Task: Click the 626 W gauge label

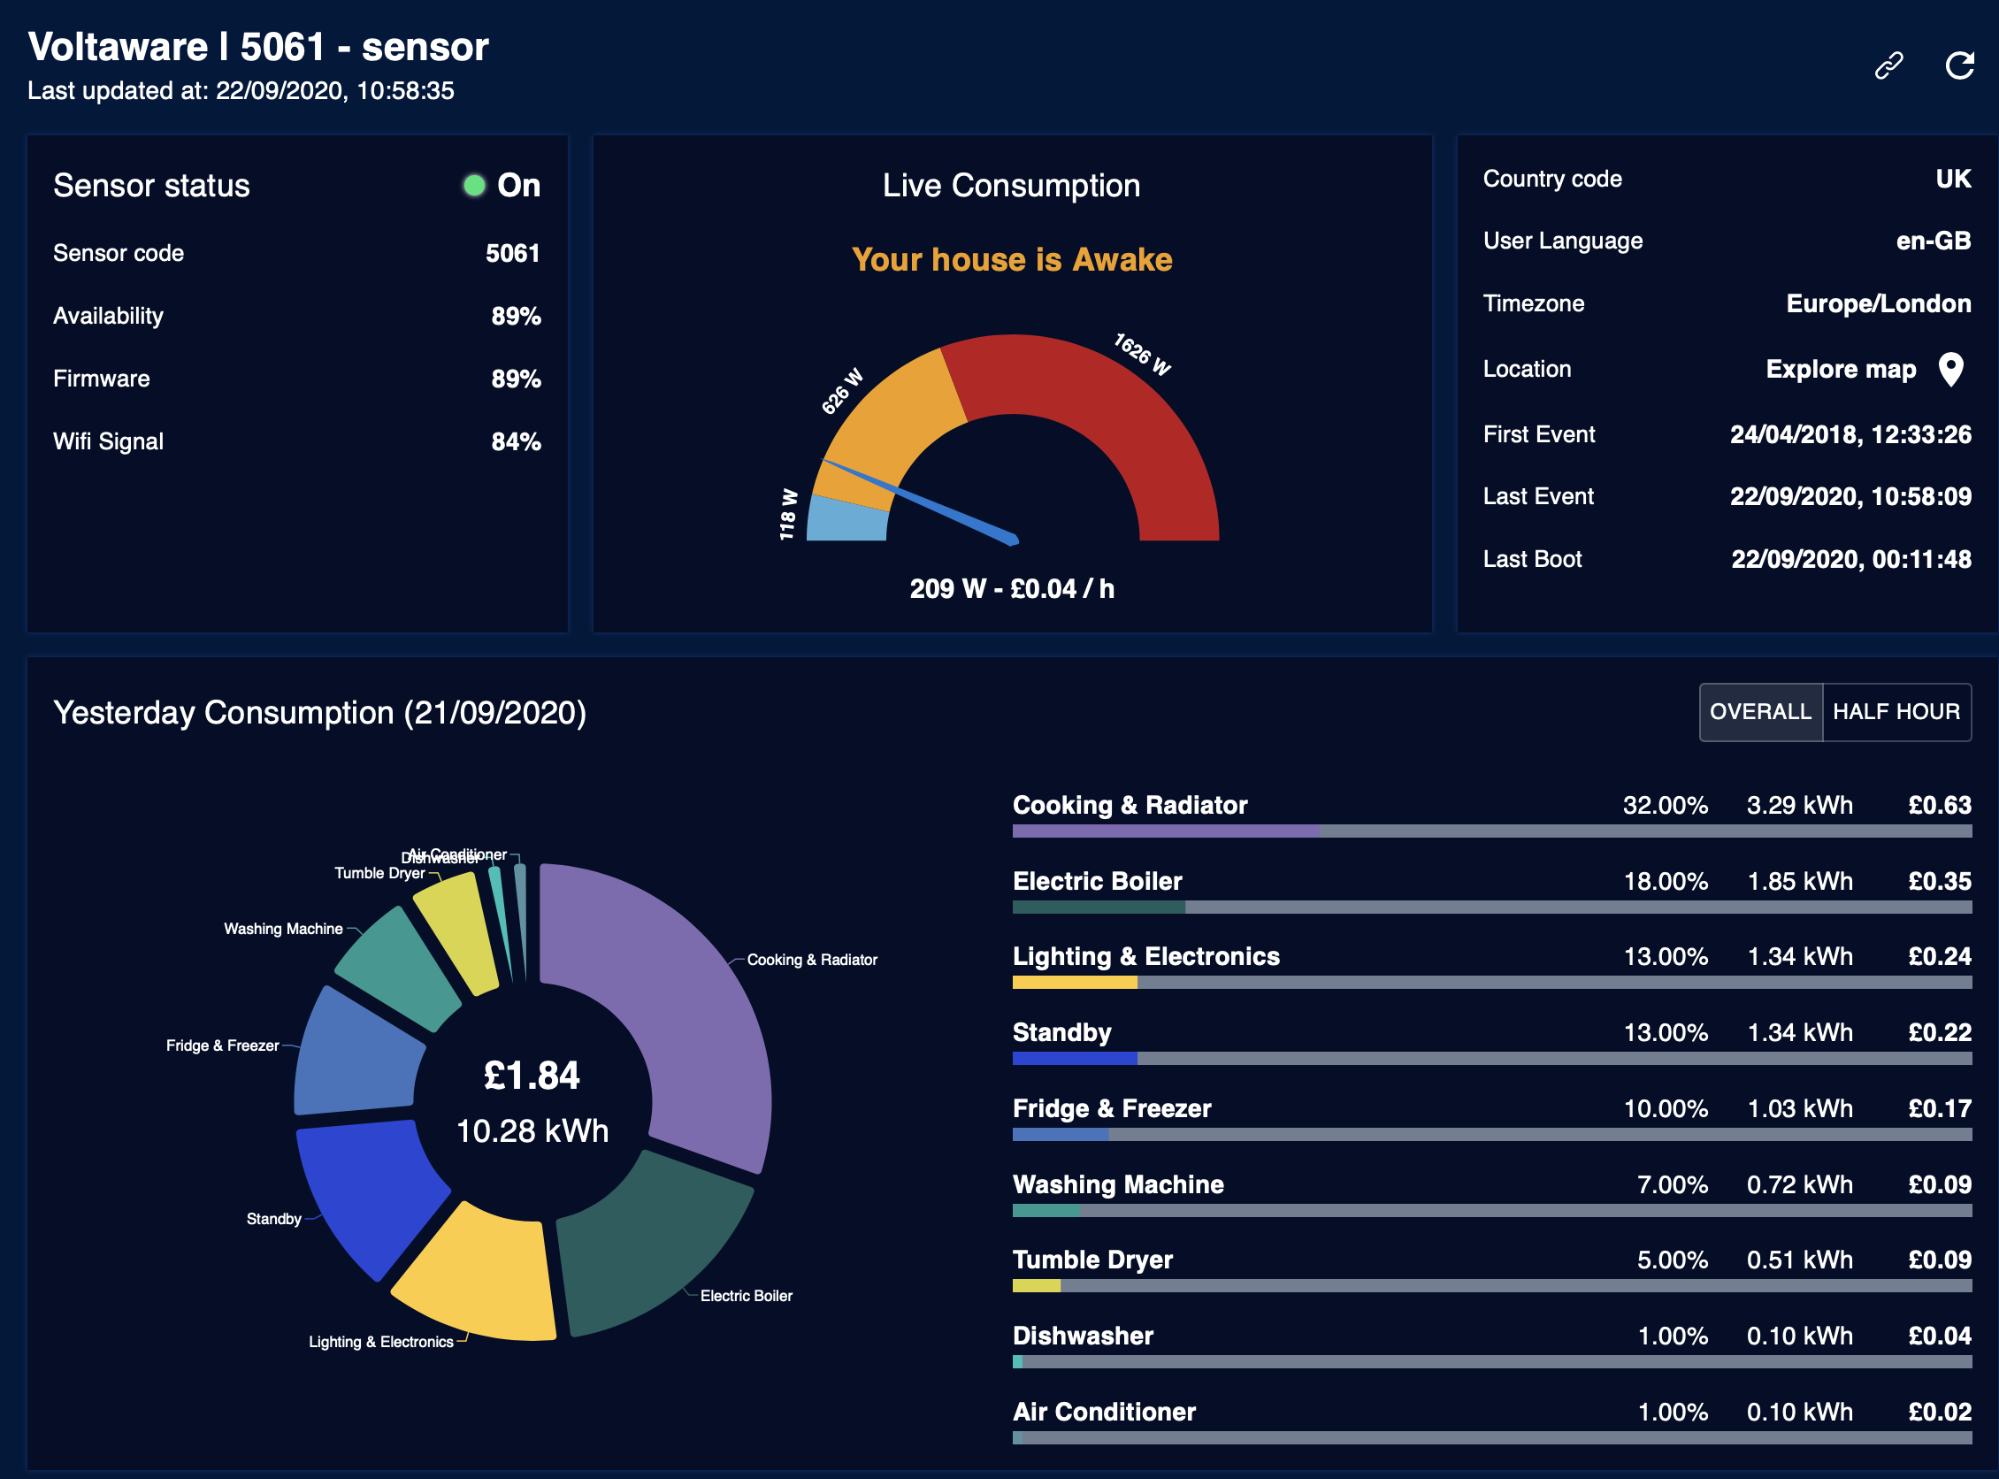Action: pyautogui.click(x=842, y=391)
